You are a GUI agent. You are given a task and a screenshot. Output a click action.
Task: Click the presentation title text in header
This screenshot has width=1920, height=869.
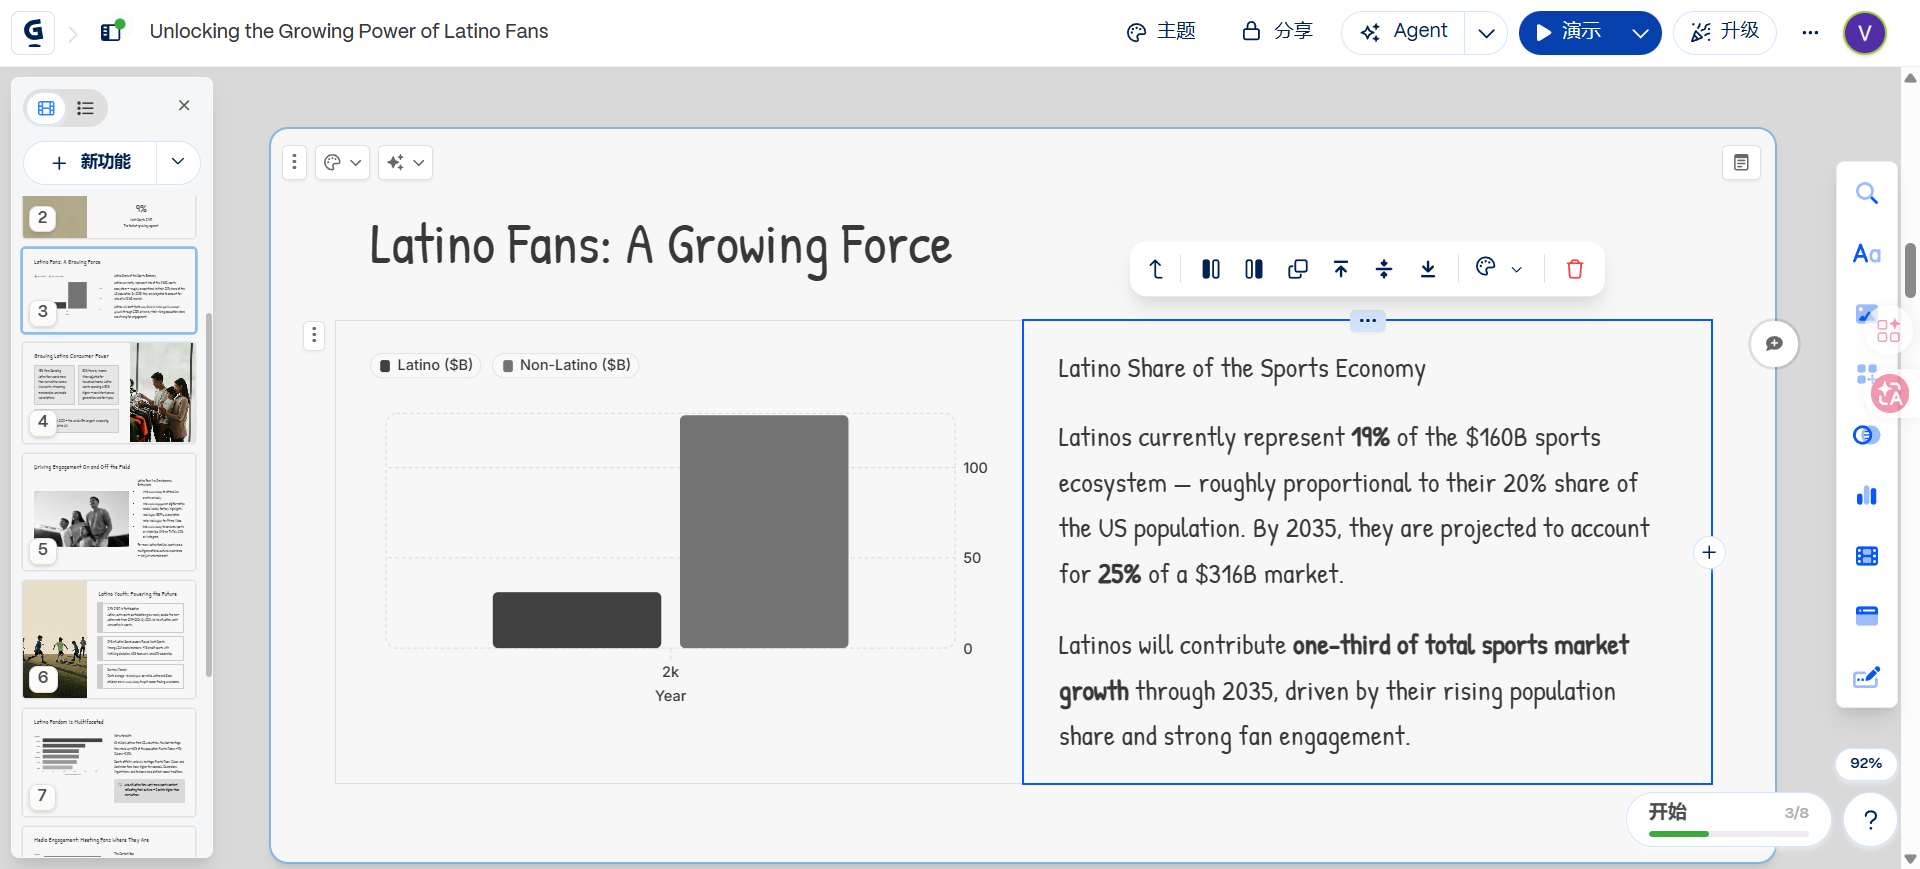[x=349, y=31]
